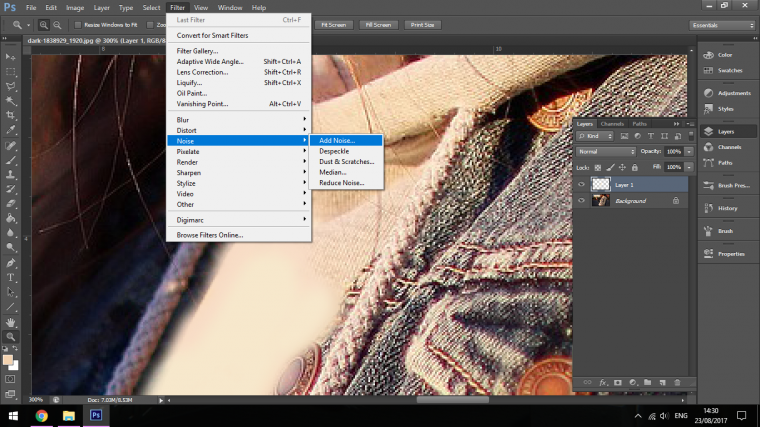Select the Paint Bucket tool
The height and width of the screenshot is (427, 760).
coord(10,218)
